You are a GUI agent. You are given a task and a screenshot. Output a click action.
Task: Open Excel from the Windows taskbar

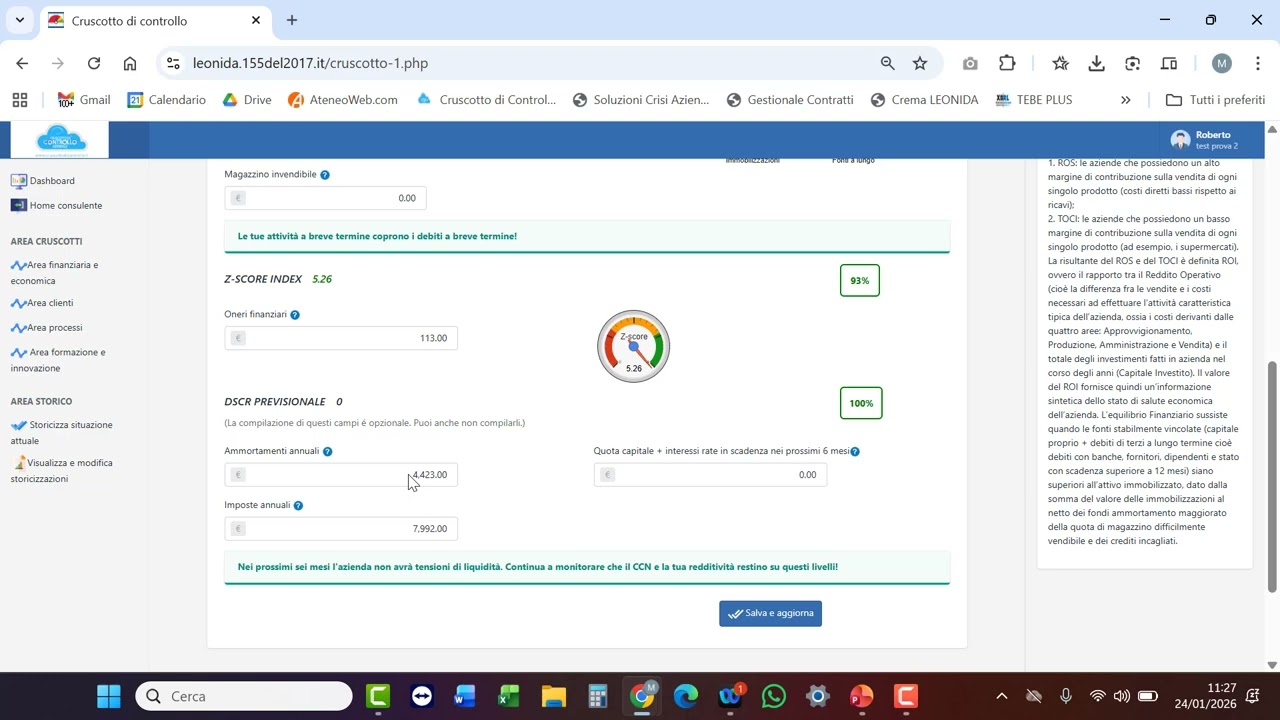509,696
